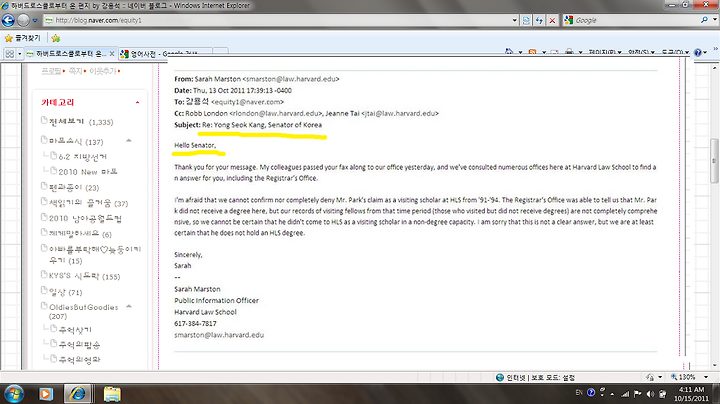Image resolution: width=720 pixels, height=404 pixels.
Task: Open the KYS'S 시즌팍 (155) category
Action: tap(84, 276)
